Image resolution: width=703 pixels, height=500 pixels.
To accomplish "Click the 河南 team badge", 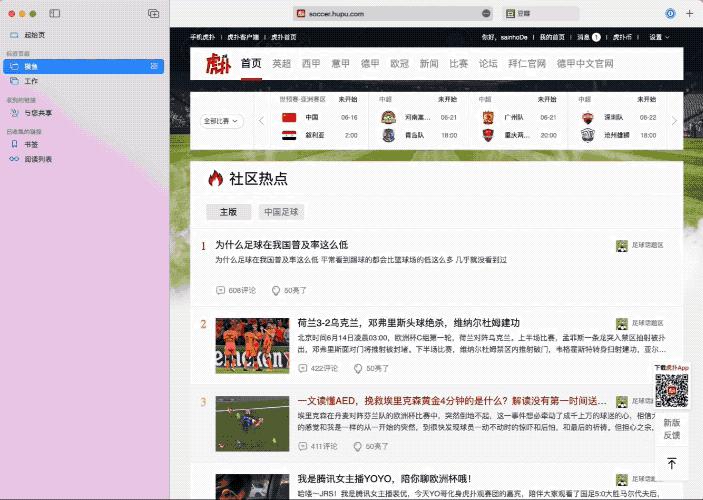I will (x=388, y=117).
